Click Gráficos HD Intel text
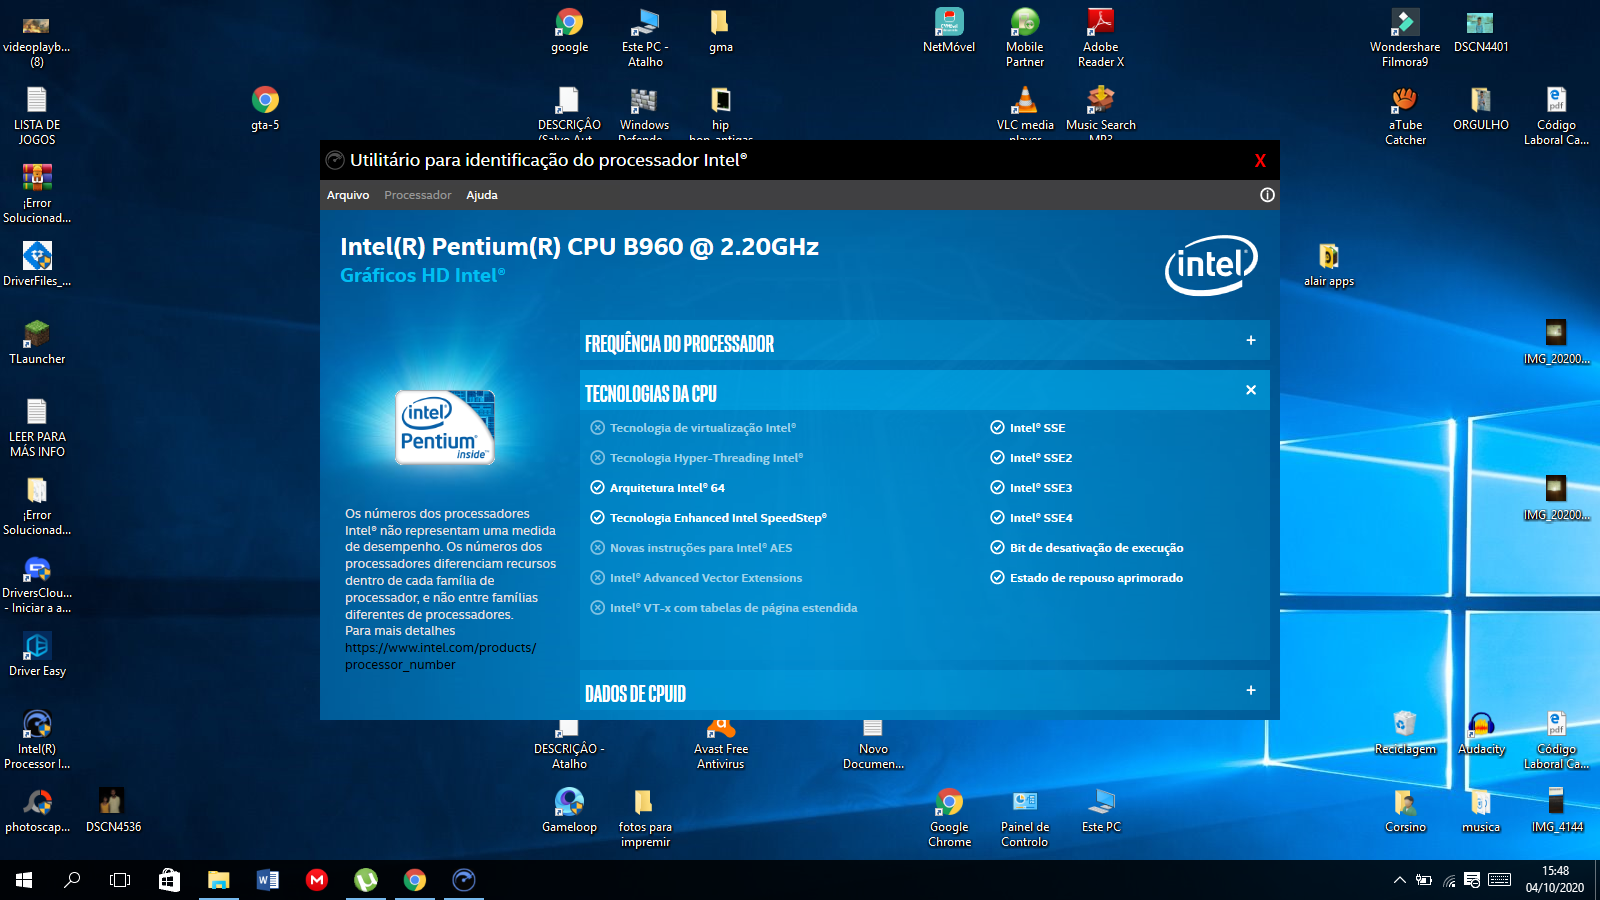 tap(423, 275)
